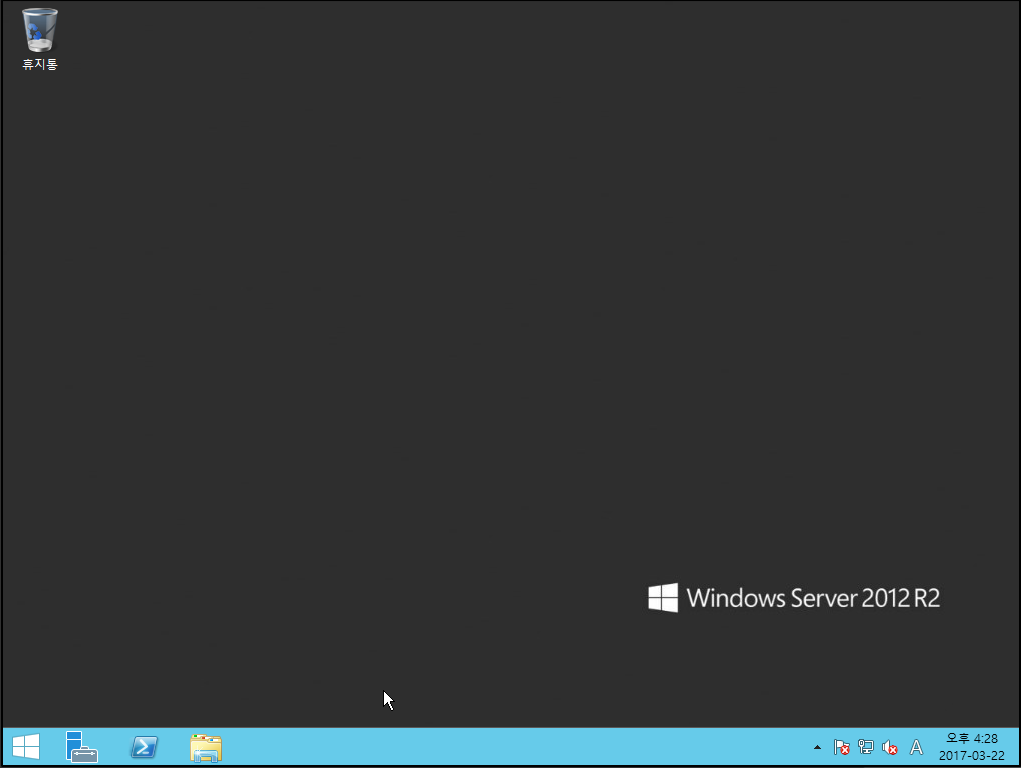
Task: Open the clock showing 오후 4:28
Action: pyautogui.click(x=972, y=738)
